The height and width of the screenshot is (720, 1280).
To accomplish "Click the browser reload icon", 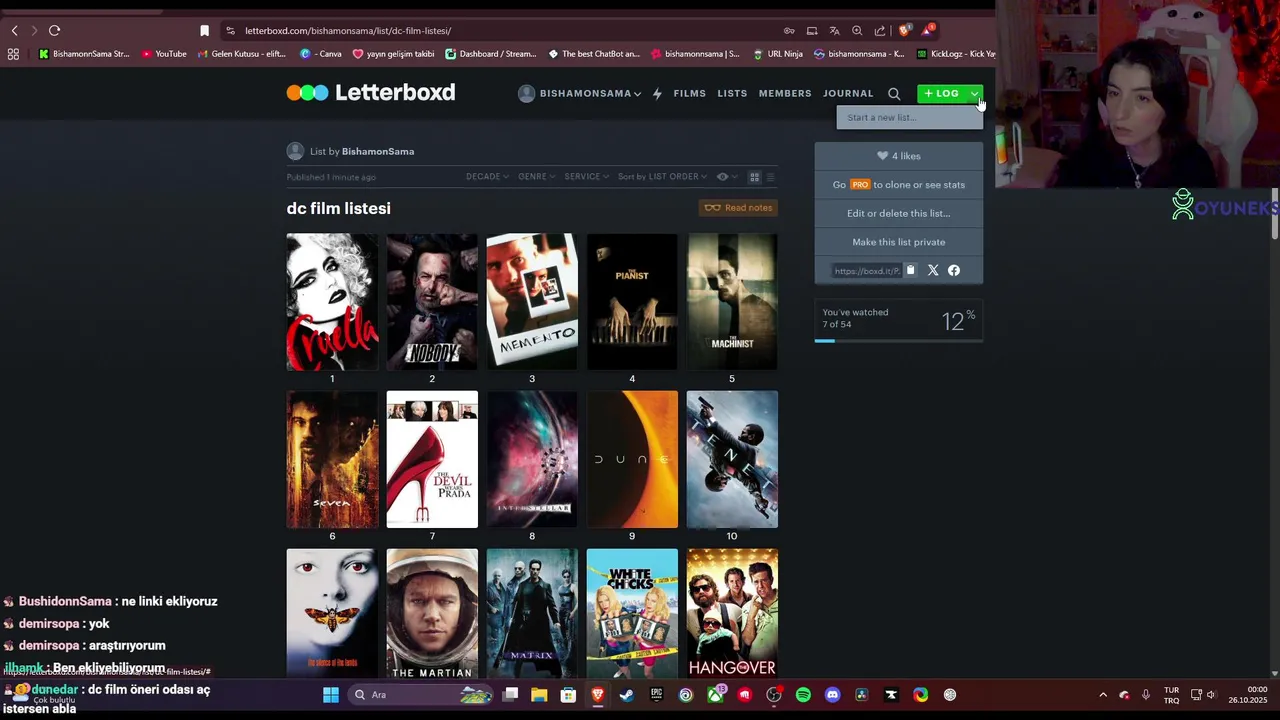I will 54,31.
